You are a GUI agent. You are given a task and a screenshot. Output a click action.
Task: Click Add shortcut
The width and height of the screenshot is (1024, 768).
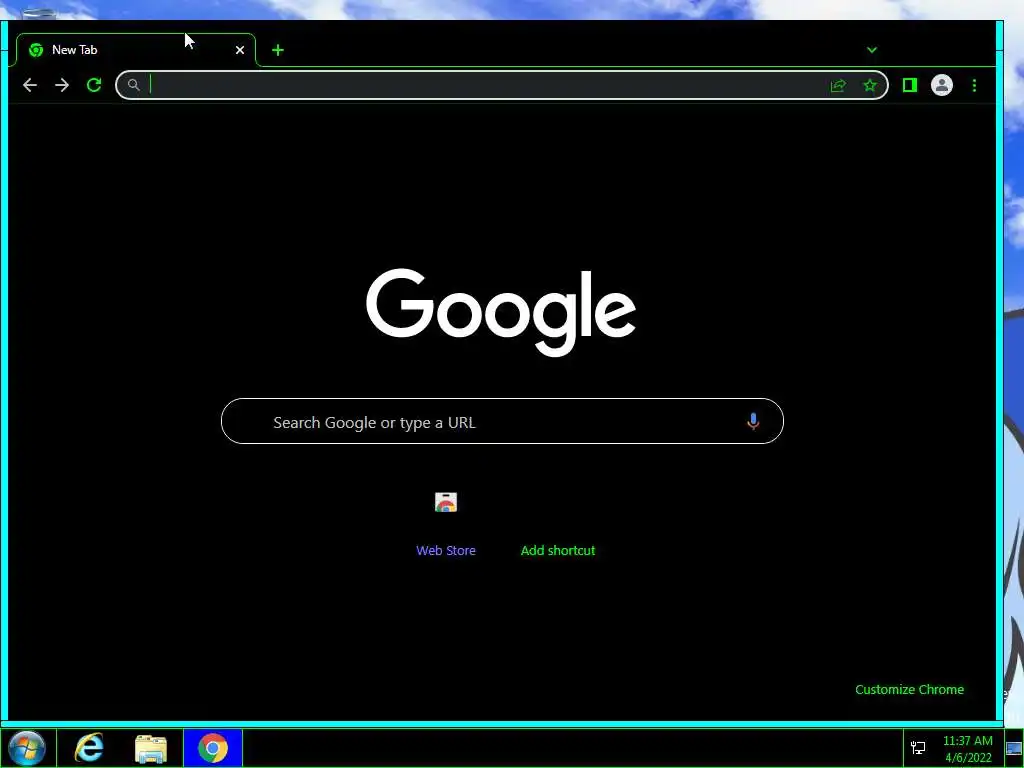[x=558, y=551]
